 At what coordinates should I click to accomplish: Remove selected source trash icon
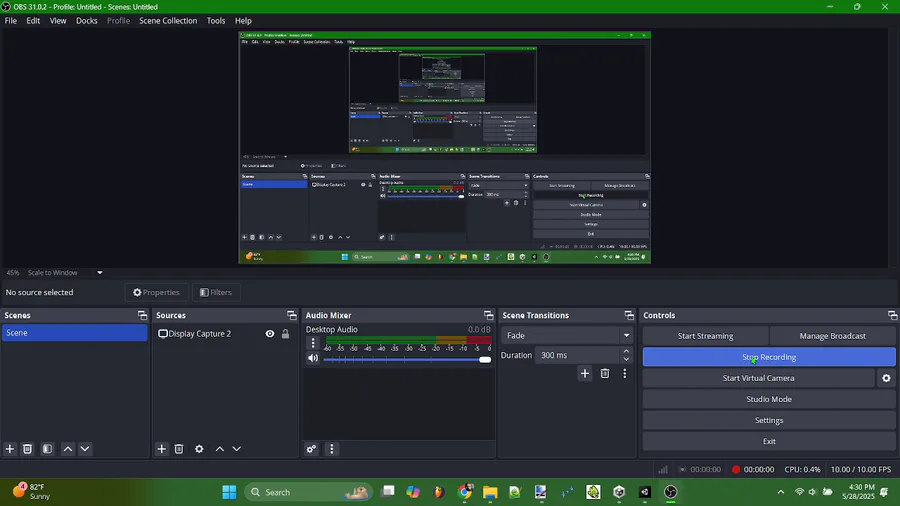[179, 449]
